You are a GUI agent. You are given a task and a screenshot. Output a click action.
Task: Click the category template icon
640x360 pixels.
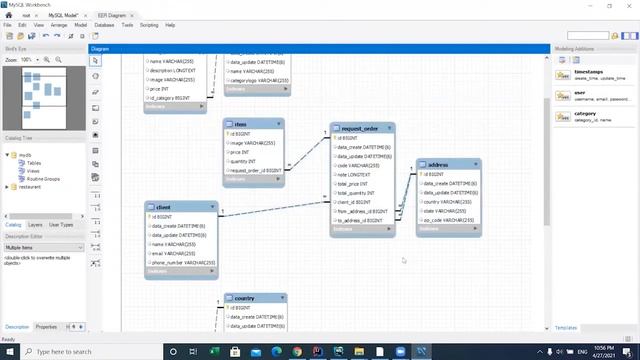coord(563,117)
